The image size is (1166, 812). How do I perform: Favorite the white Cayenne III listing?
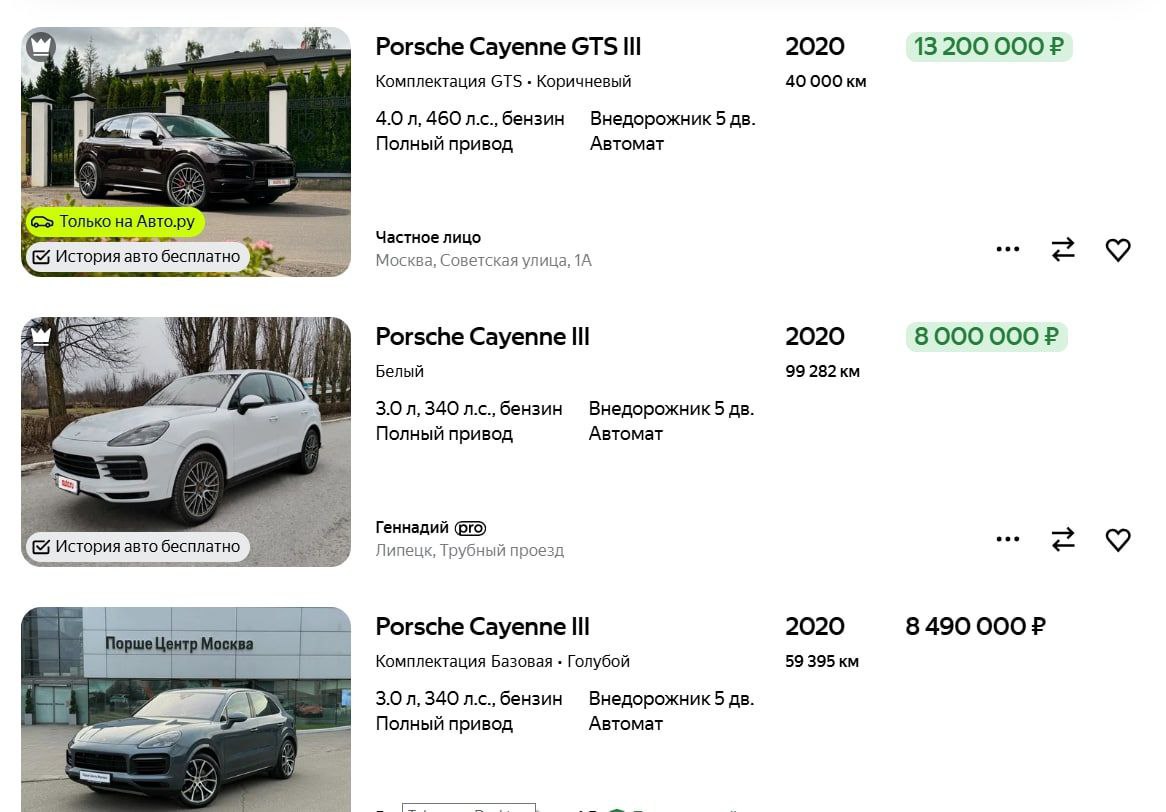(1117, 540)
